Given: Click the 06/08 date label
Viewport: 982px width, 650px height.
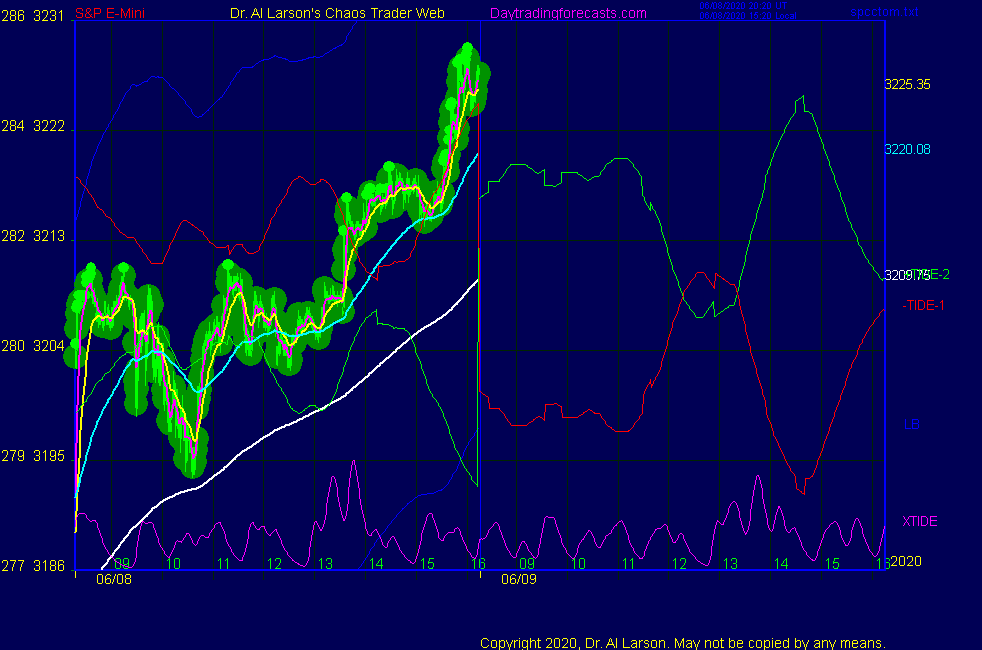Looking at the screenshot, I should tap(114, 579).
